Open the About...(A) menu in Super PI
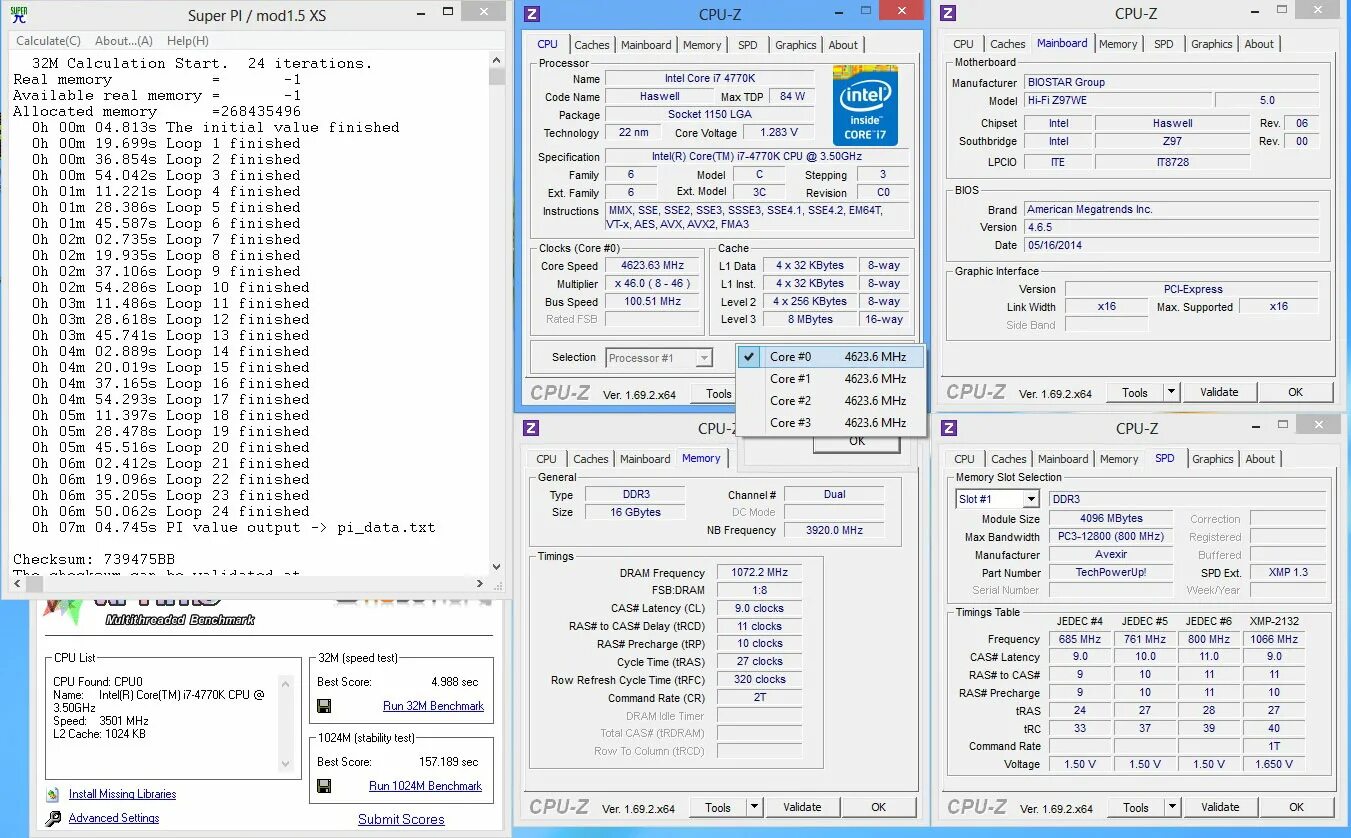Image resolution: width=1351 pixels, height=838 pixels. (x=124, y=41)
